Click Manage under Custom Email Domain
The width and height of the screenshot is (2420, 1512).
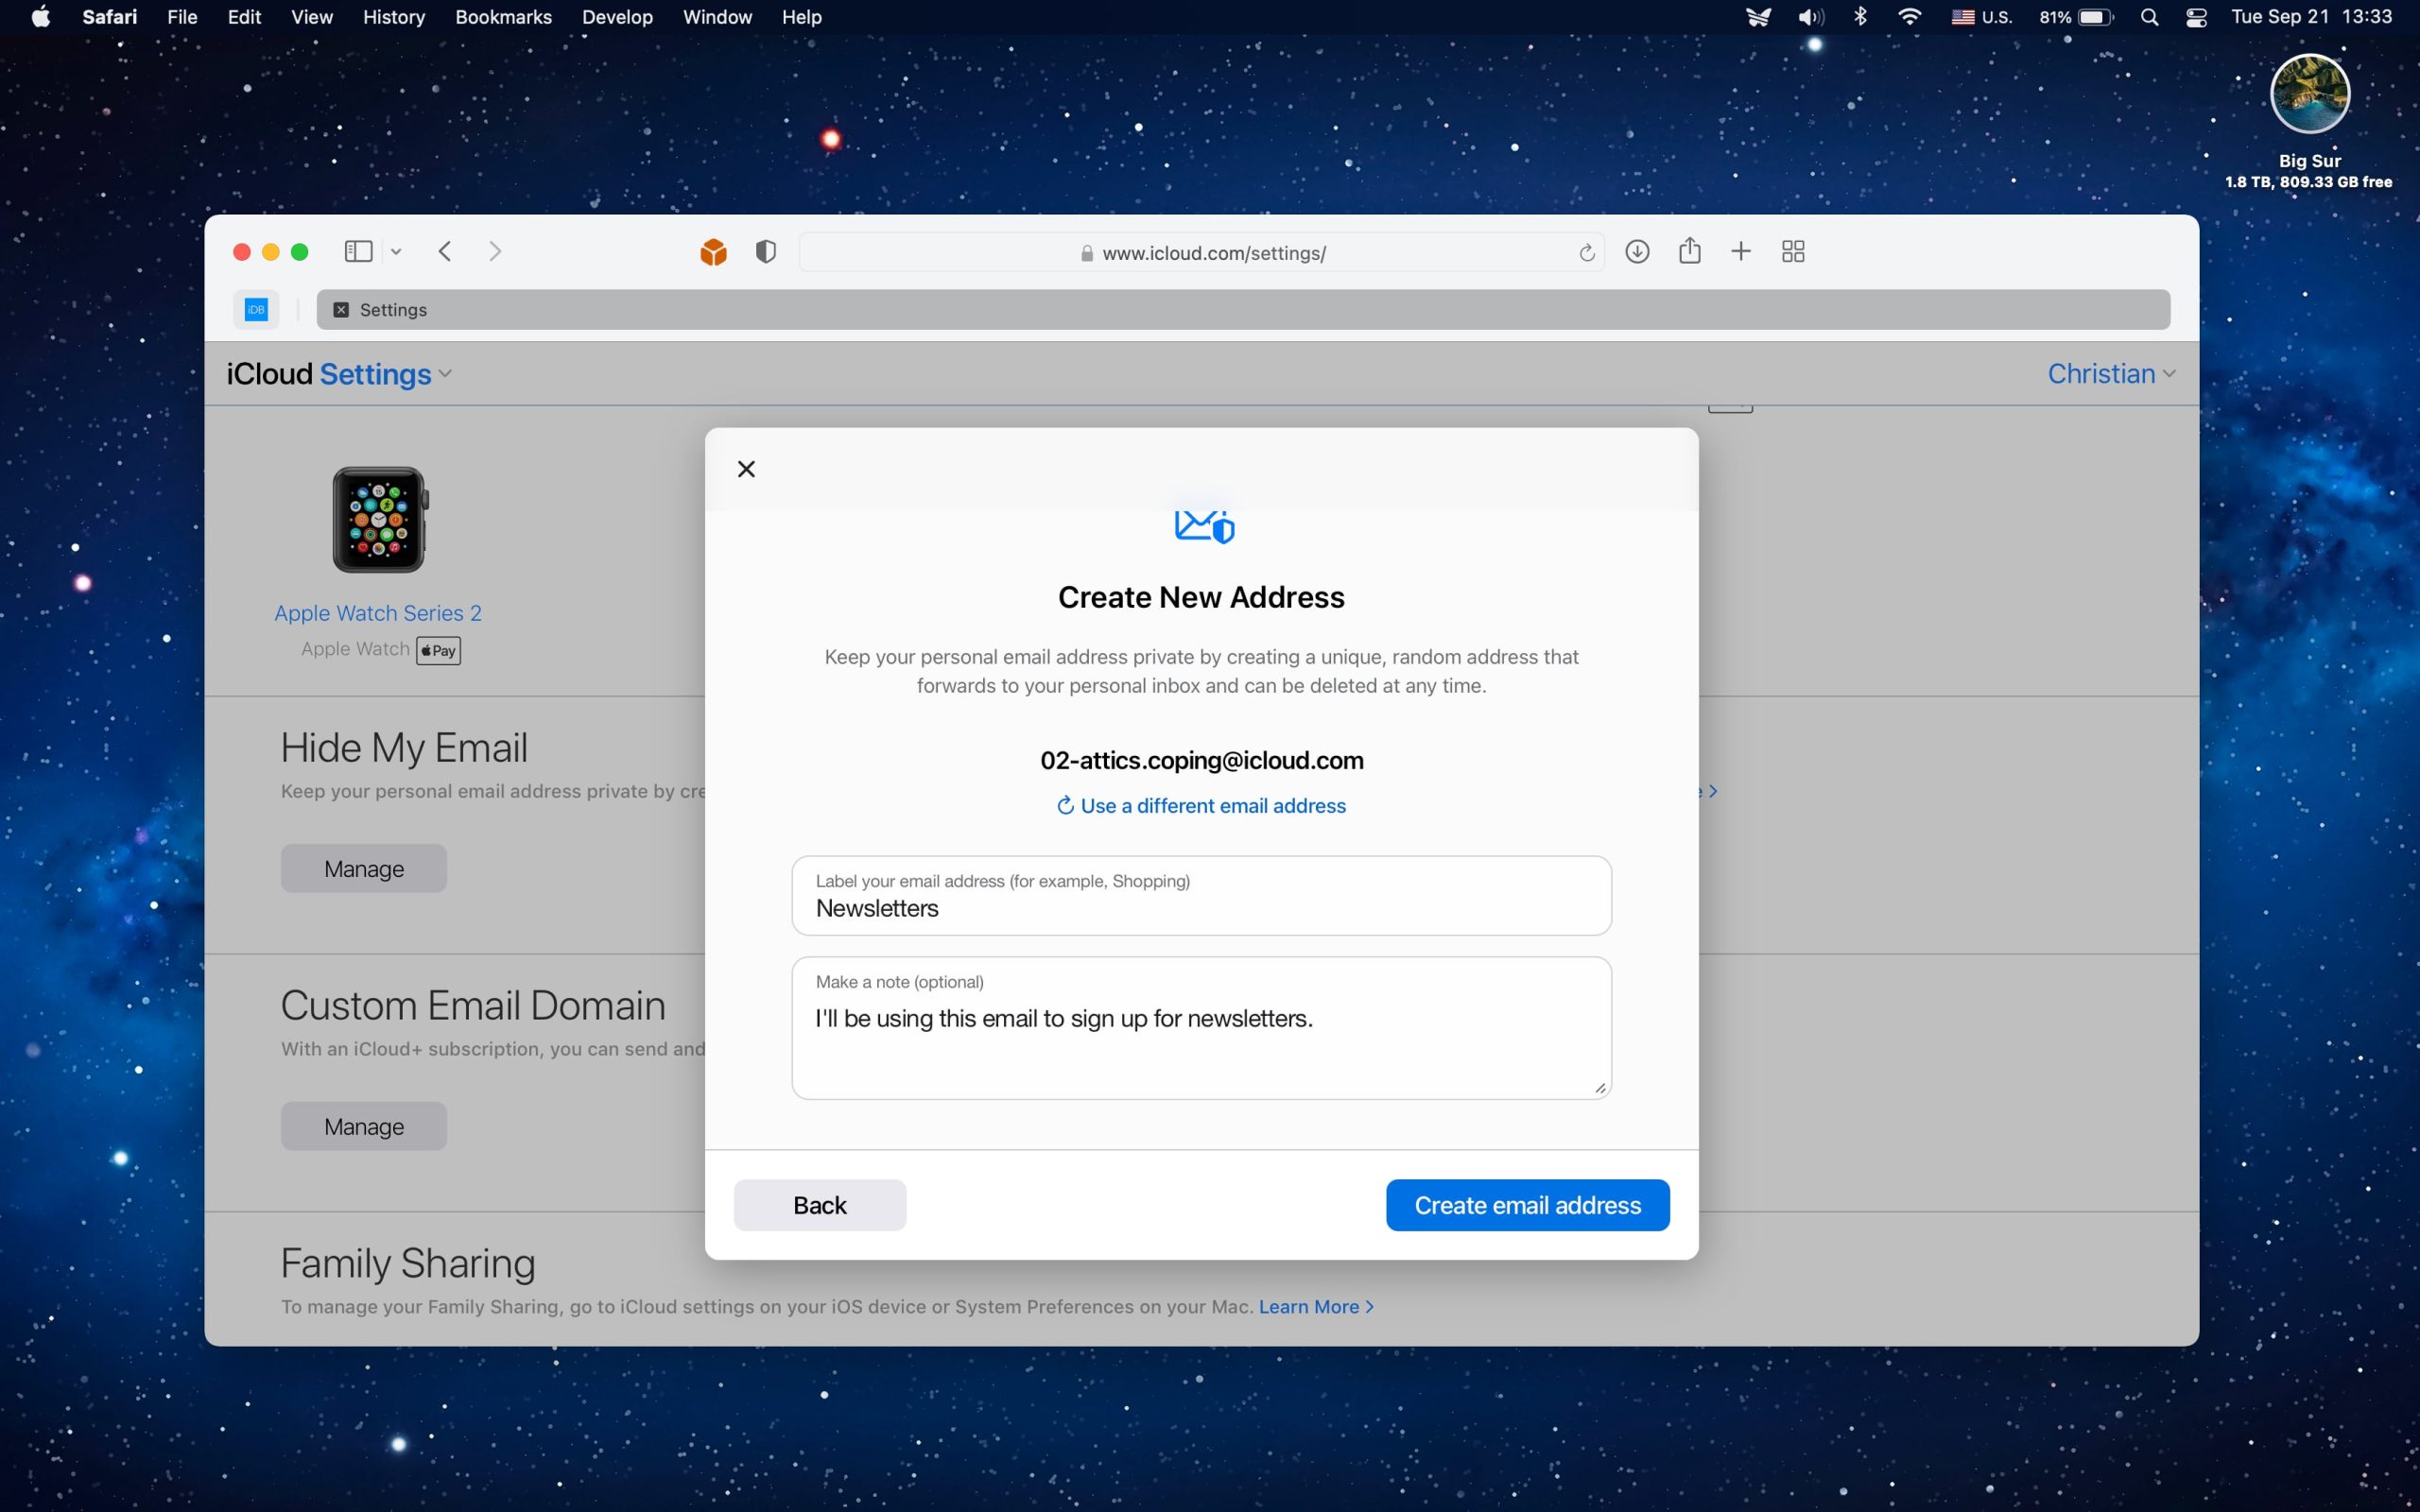click(364, 1126)
